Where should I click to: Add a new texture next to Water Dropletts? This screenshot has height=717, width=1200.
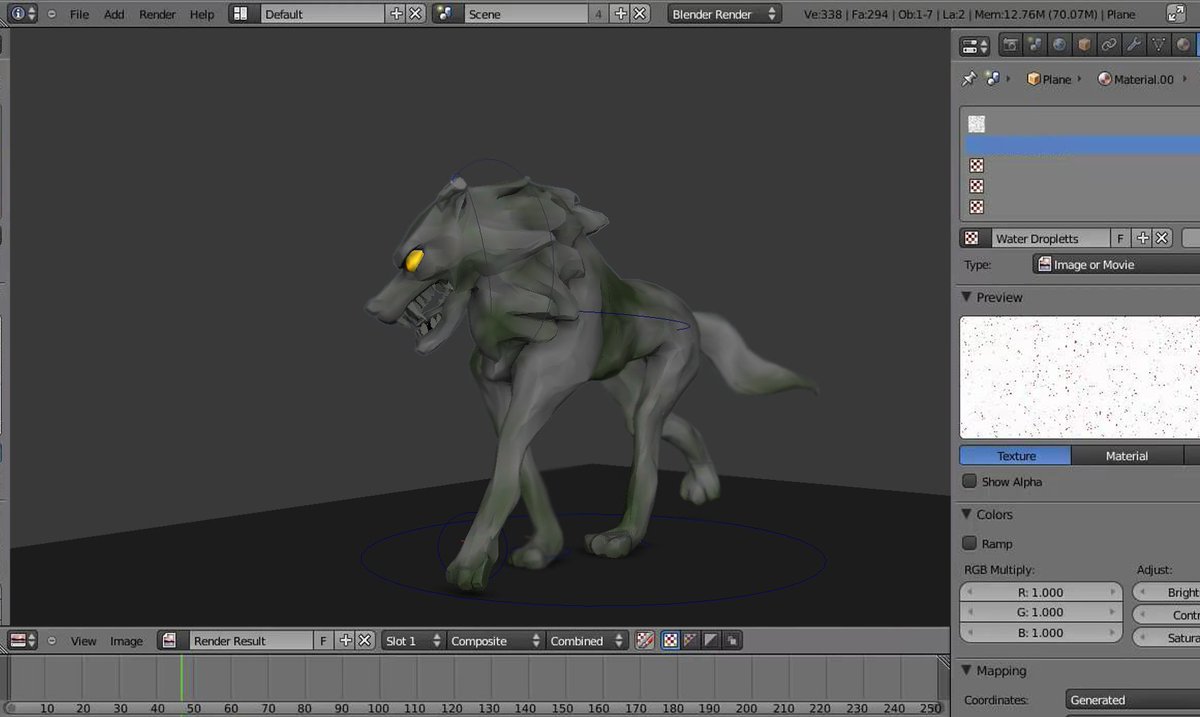[1144, 238]
